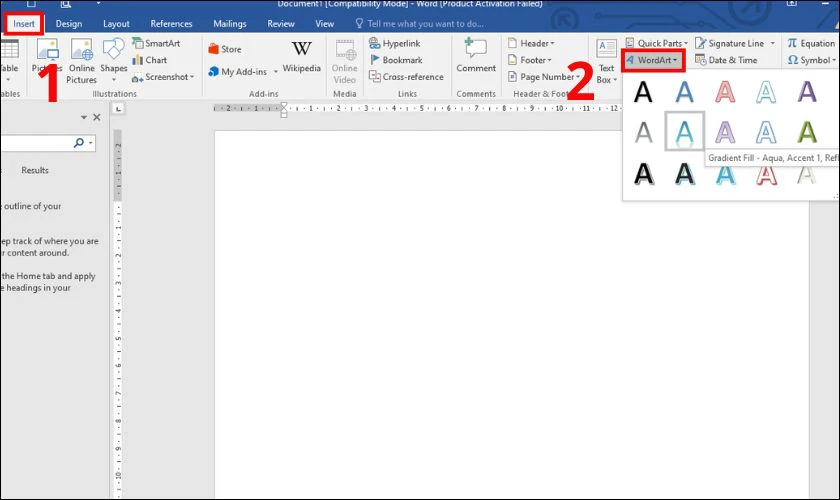Expand the Signature Line dropdown arrow
840x500 pixels.
pos(772,43)
